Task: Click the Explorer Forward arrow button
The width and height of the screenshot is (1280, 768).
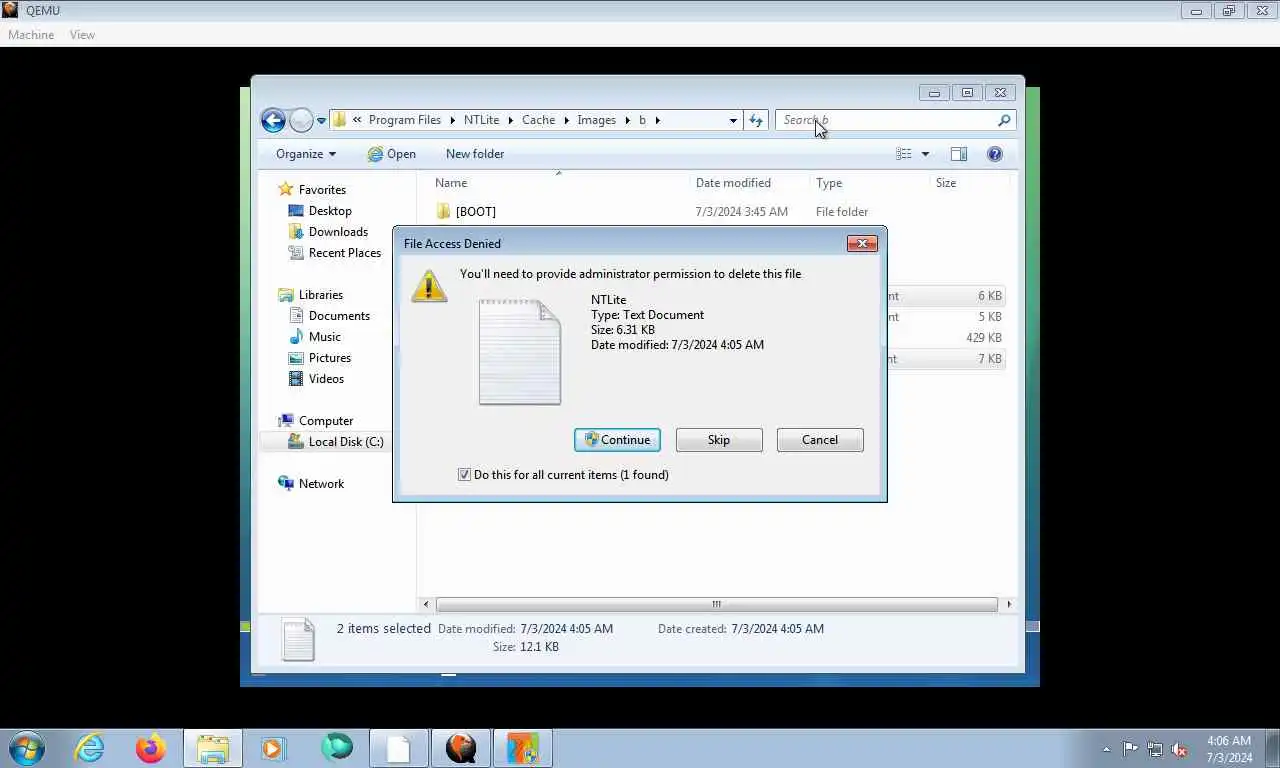Action: [x=301, y=121]
